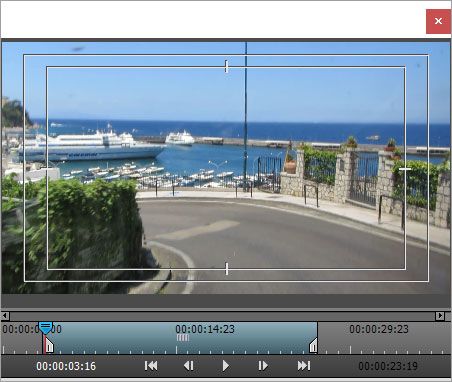Click the time ruler at 00:00:14:23

(205, 329)
